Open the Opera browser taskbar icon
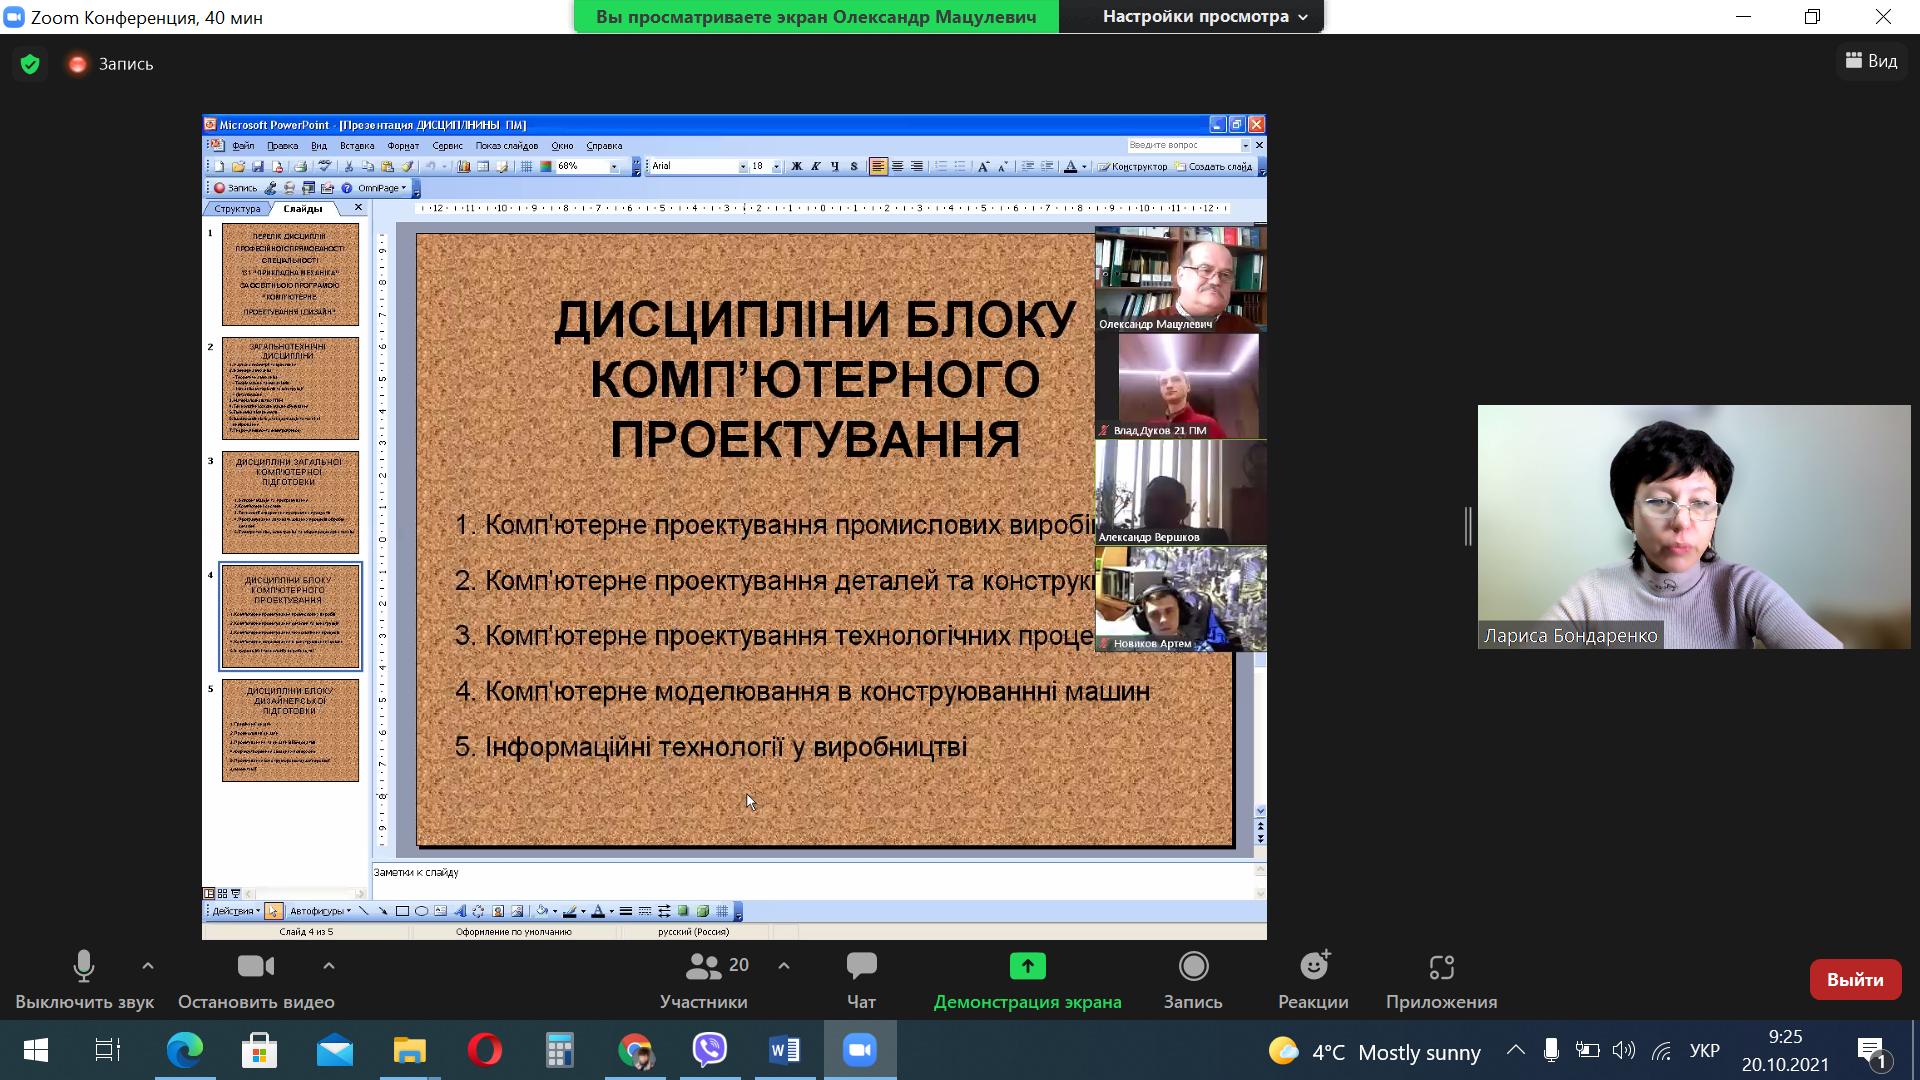Viewport: 1920px width, 1080px height. pos(485,1050)
